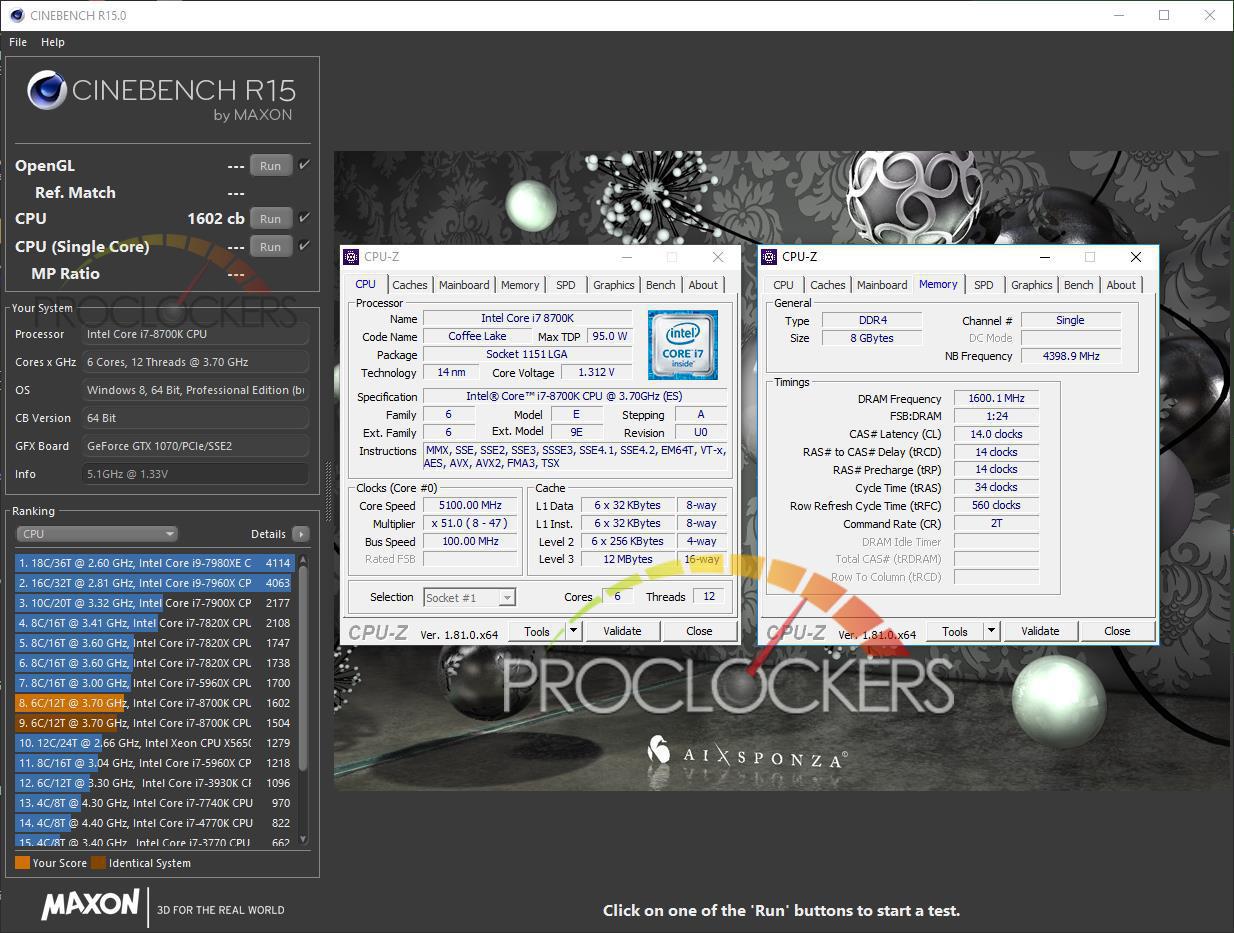Expand Tools dropdown arrow in left CPU-Z window
1234x933 pixels.
click(573, 631)
